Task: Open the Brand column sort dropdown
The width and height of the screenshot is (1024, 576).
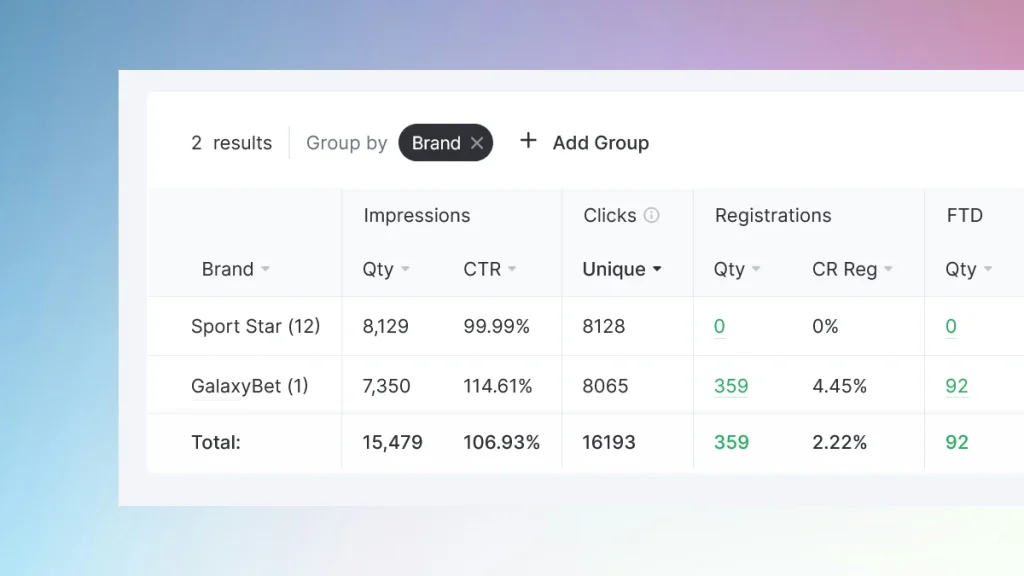Action: (266, 269)
